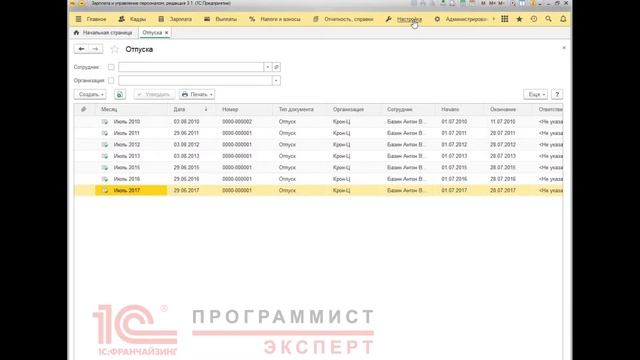Image resolution: width=640 pixels, height=360 pixels.
Task: Click the Утвердить button
Action: (154, 94)
